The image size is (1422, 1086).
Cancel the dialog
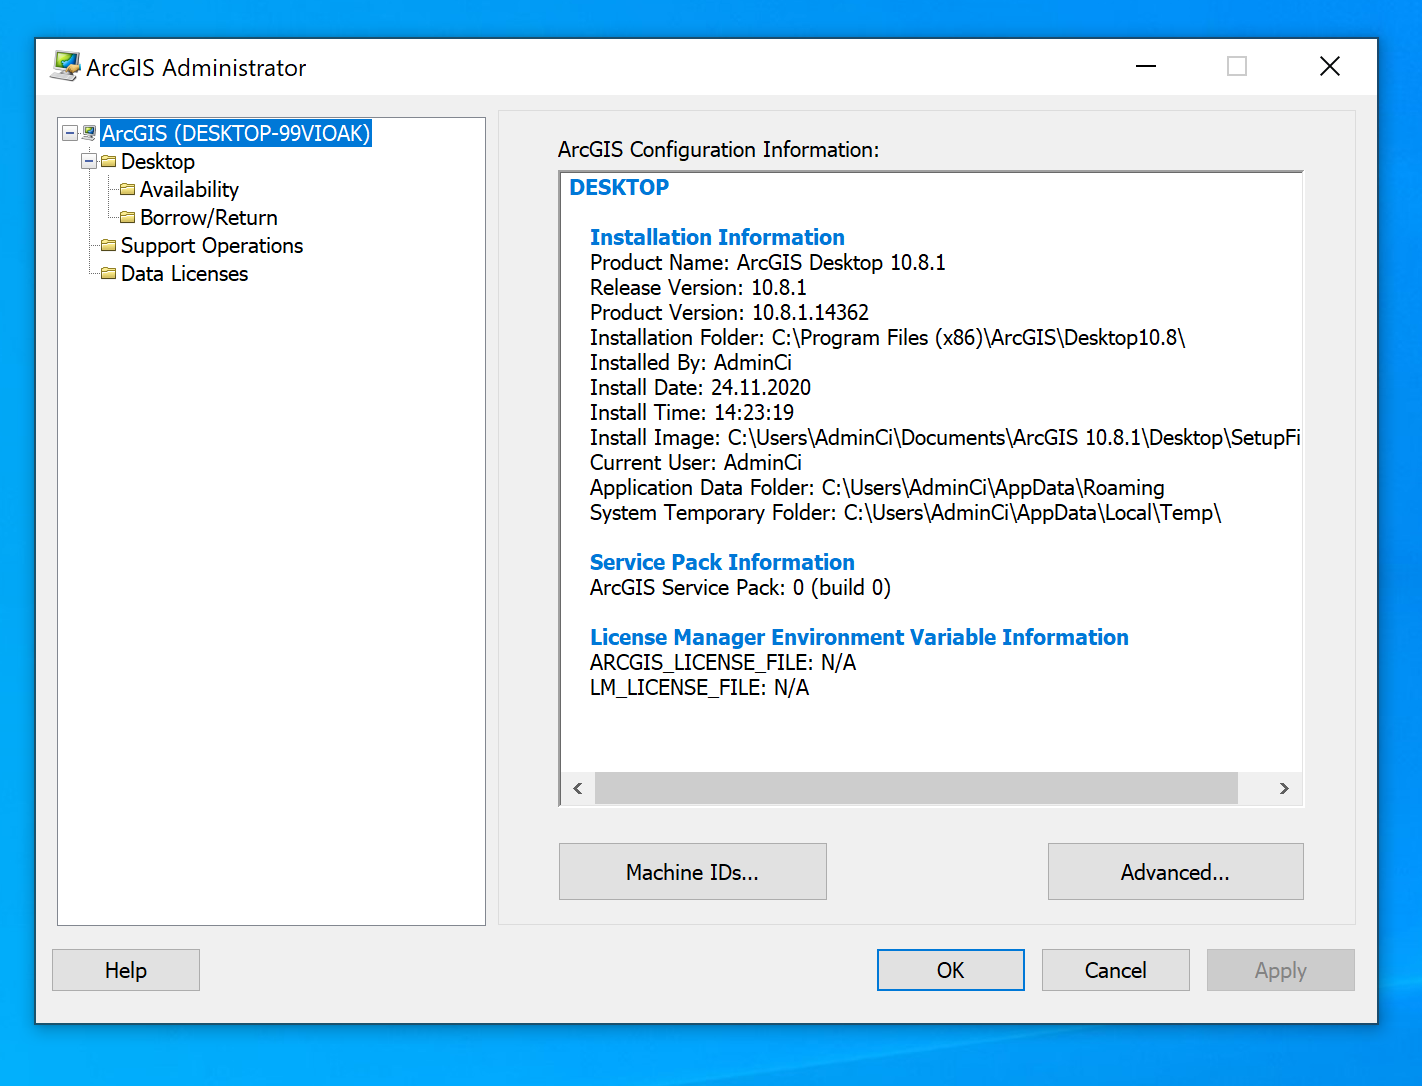(x=1115, y=970)
